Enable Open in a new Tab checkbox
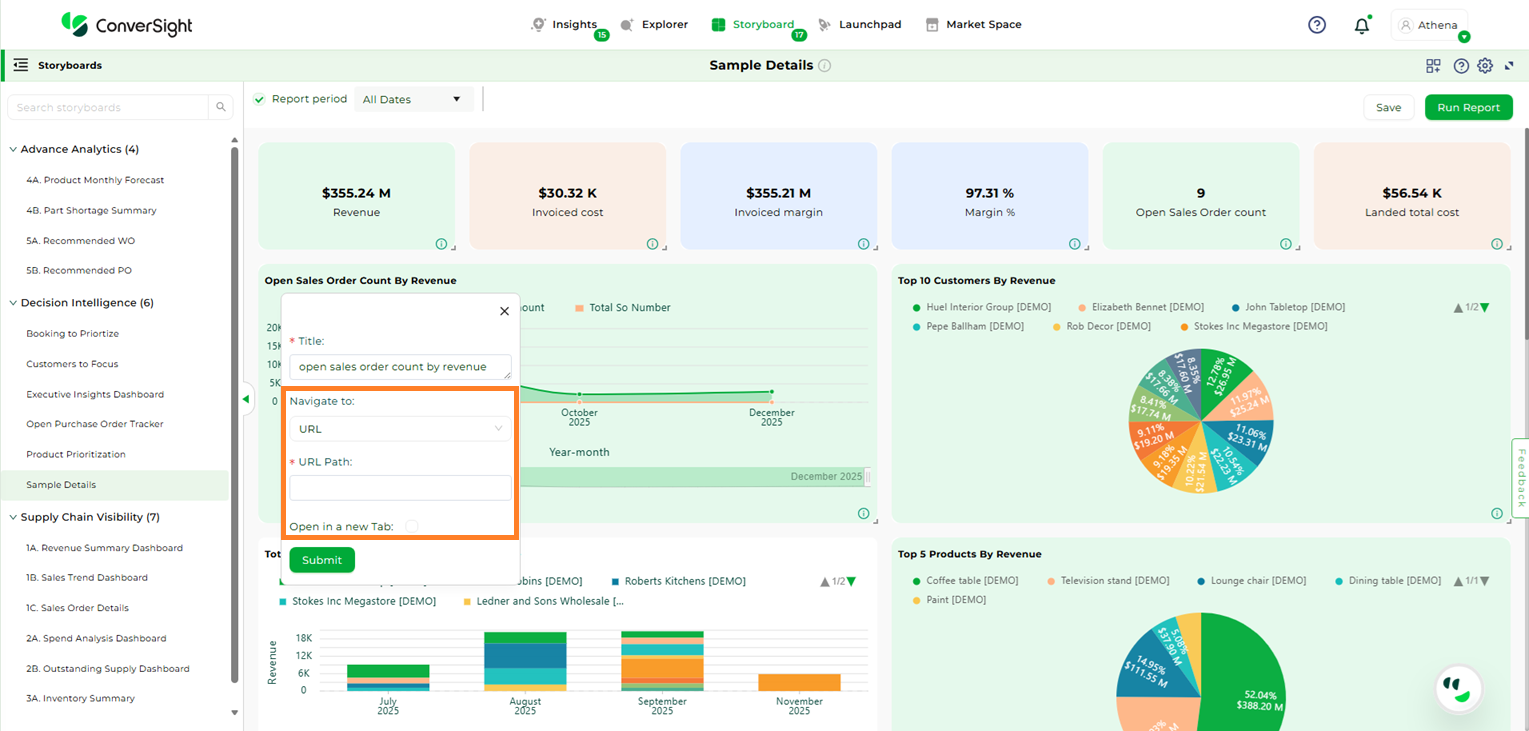The image size is (1529, 731). pos(412,526)
